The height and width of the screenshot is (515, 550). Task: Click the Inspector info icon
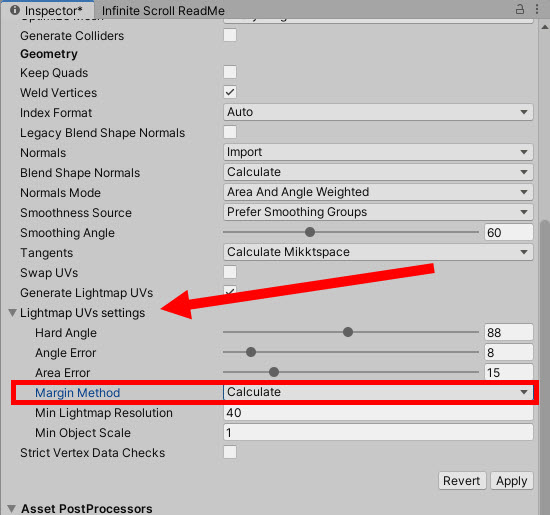[15, 10]
